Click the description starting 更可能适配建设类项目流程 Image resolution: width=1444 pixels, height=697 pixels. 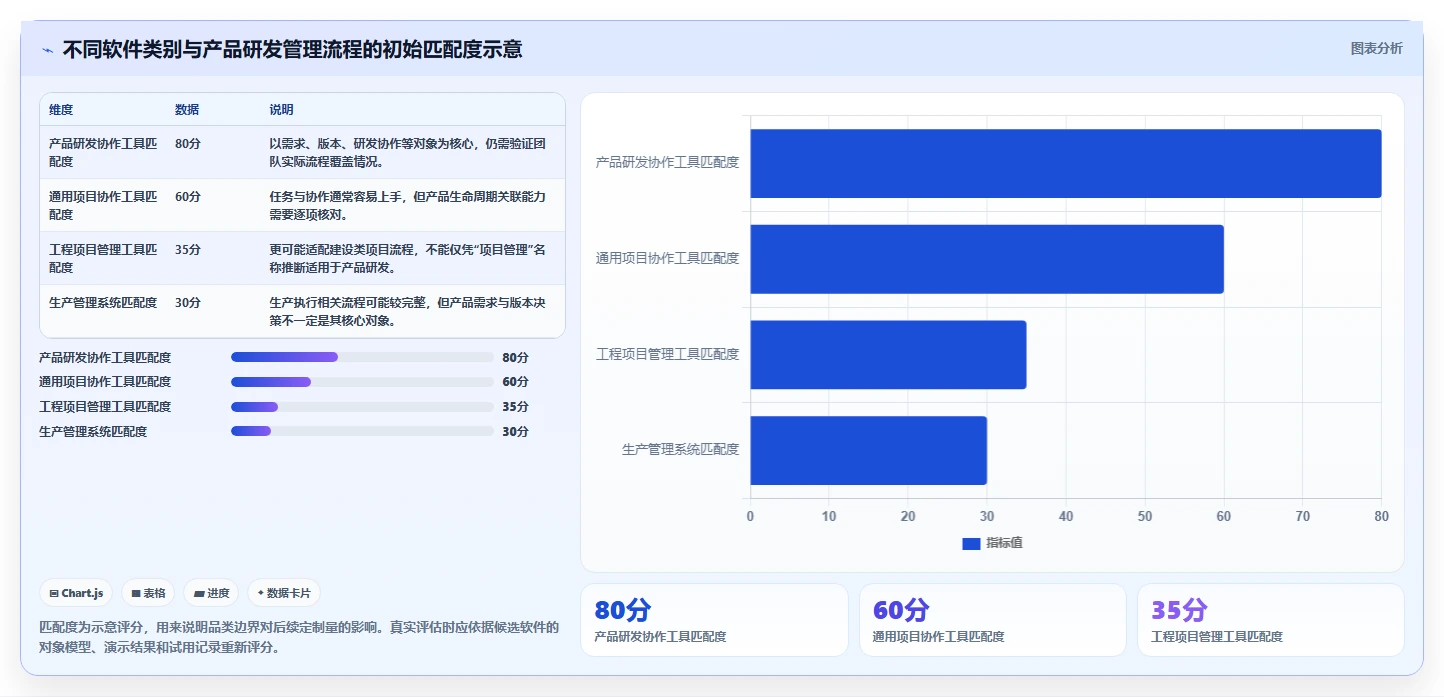click(408, 258)
